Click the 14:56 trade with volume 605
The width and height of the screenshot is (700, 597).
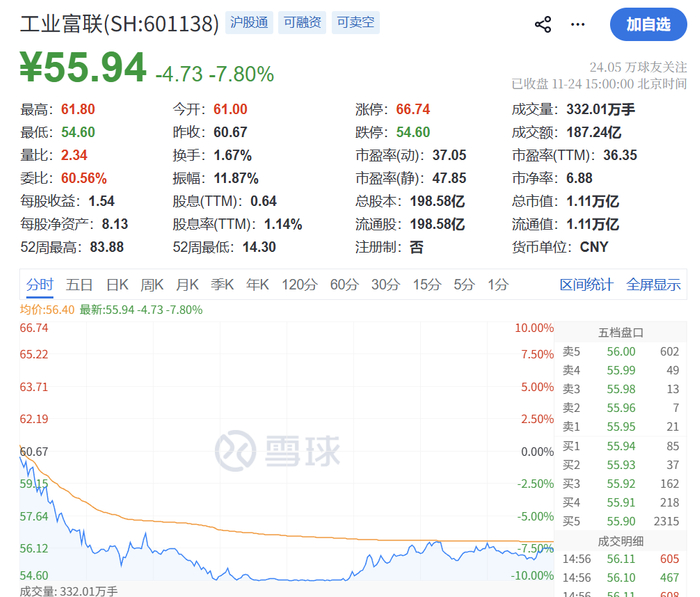pyautogui.click(x=621, y=559)
